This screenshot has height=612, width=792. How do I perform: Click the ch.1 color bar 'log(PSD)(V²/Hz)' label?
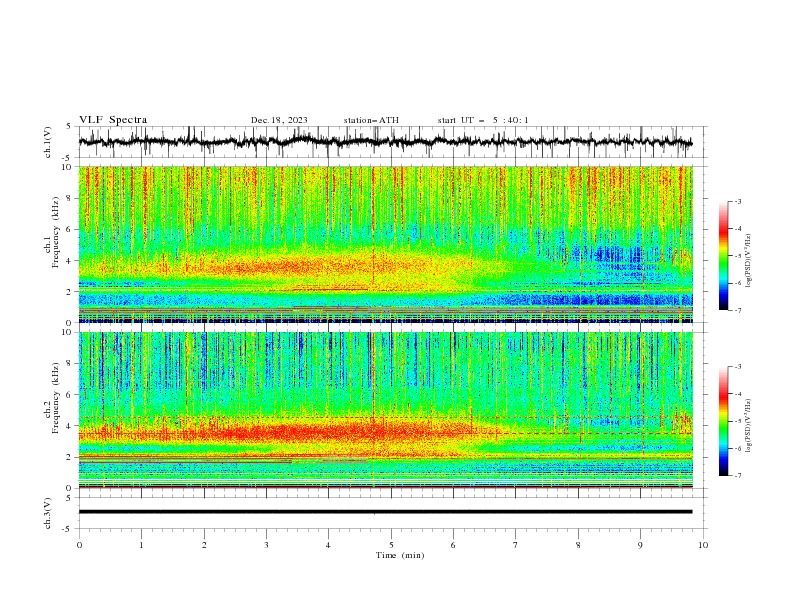[748, 261]
